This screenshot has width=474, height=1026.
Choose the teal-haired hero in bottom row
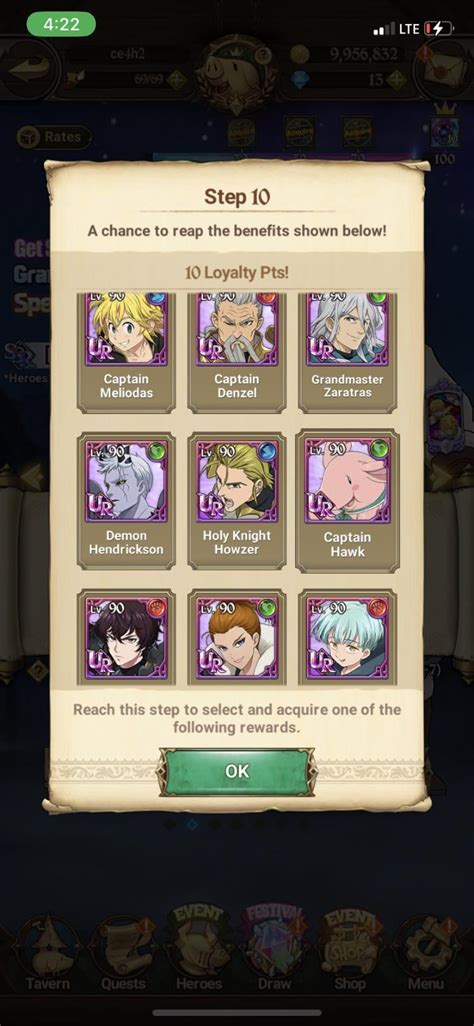(347, 636)
